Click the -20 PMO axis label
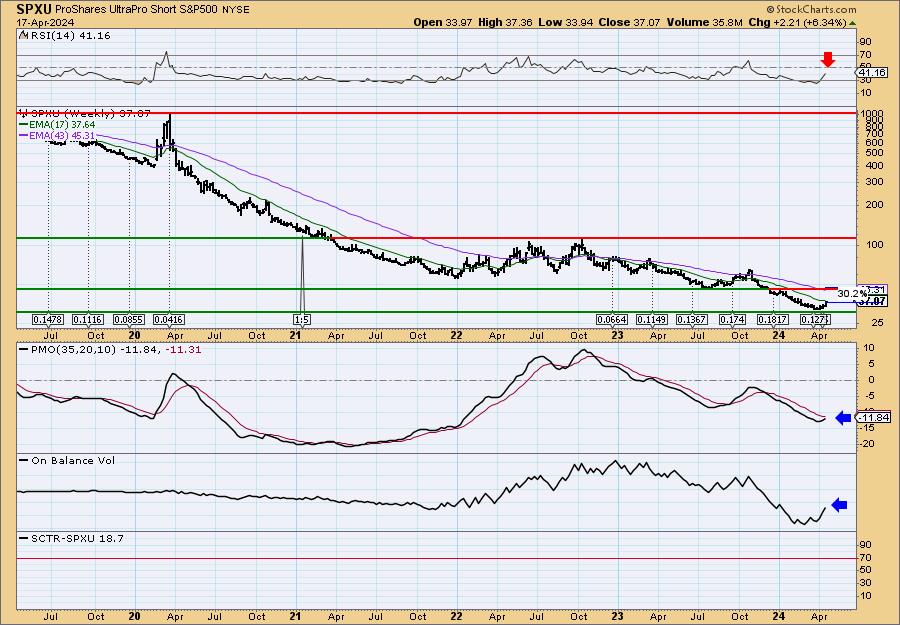The image size is (900, 625). point(867,444)
